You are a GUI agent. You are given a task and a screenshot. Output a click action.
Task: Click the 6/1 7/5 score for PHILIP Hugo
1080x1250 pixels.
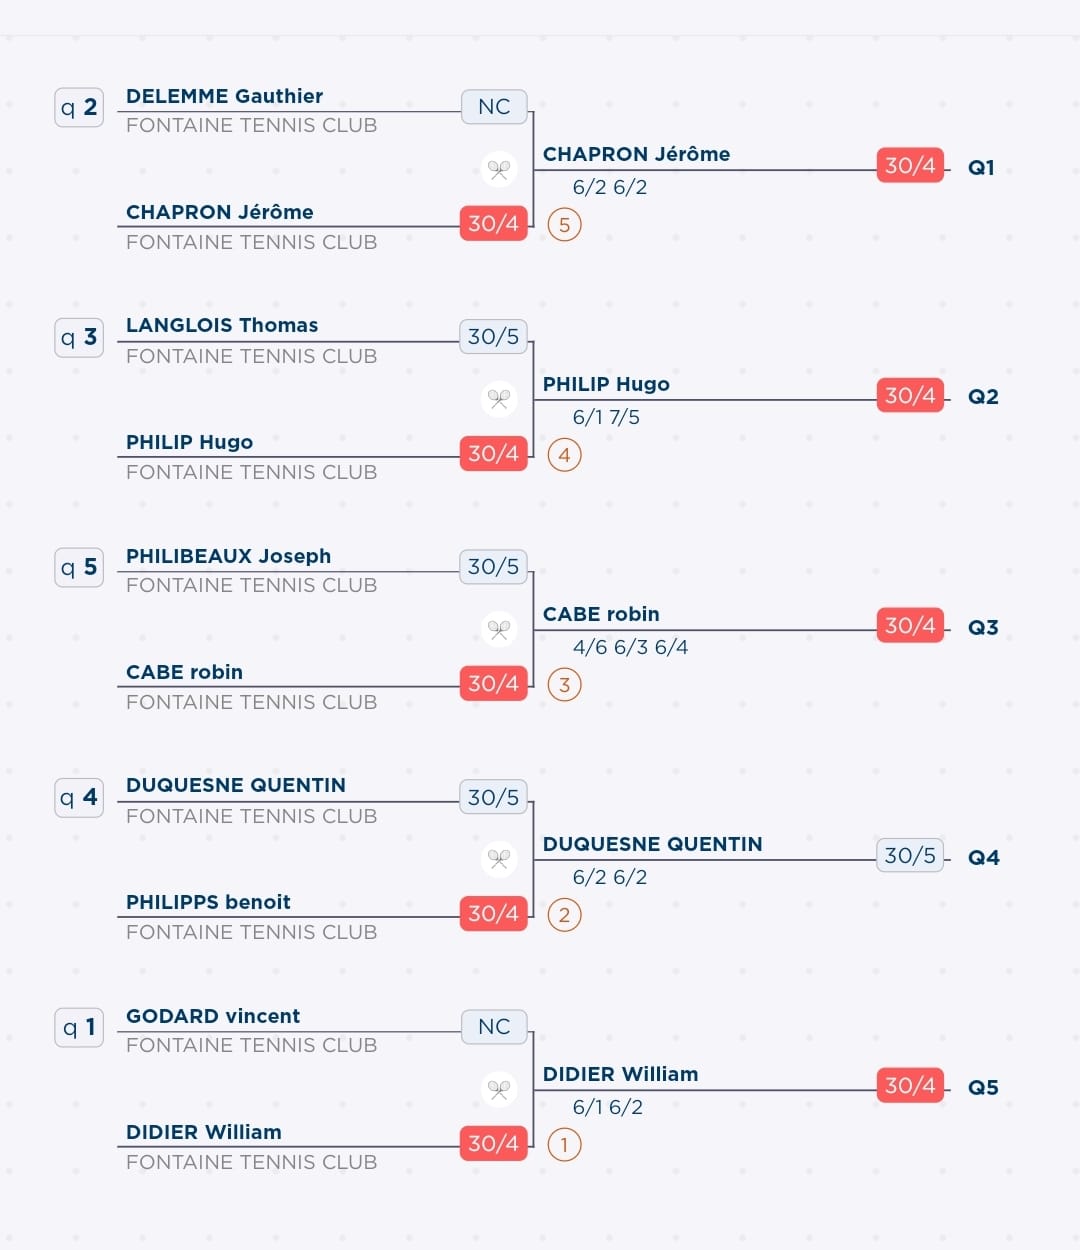pyautogui.click(x=606, y=417)
